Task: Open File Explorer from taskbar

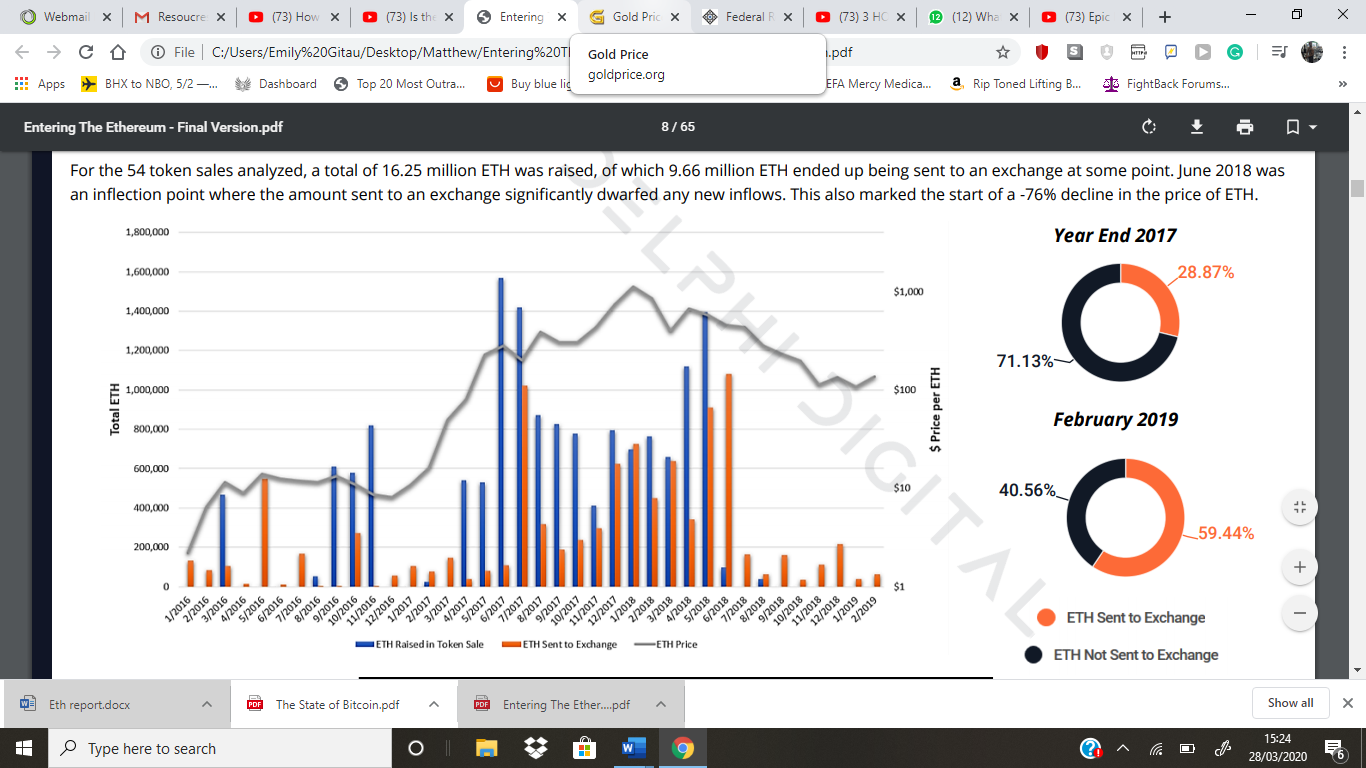Action: [487, 748]
